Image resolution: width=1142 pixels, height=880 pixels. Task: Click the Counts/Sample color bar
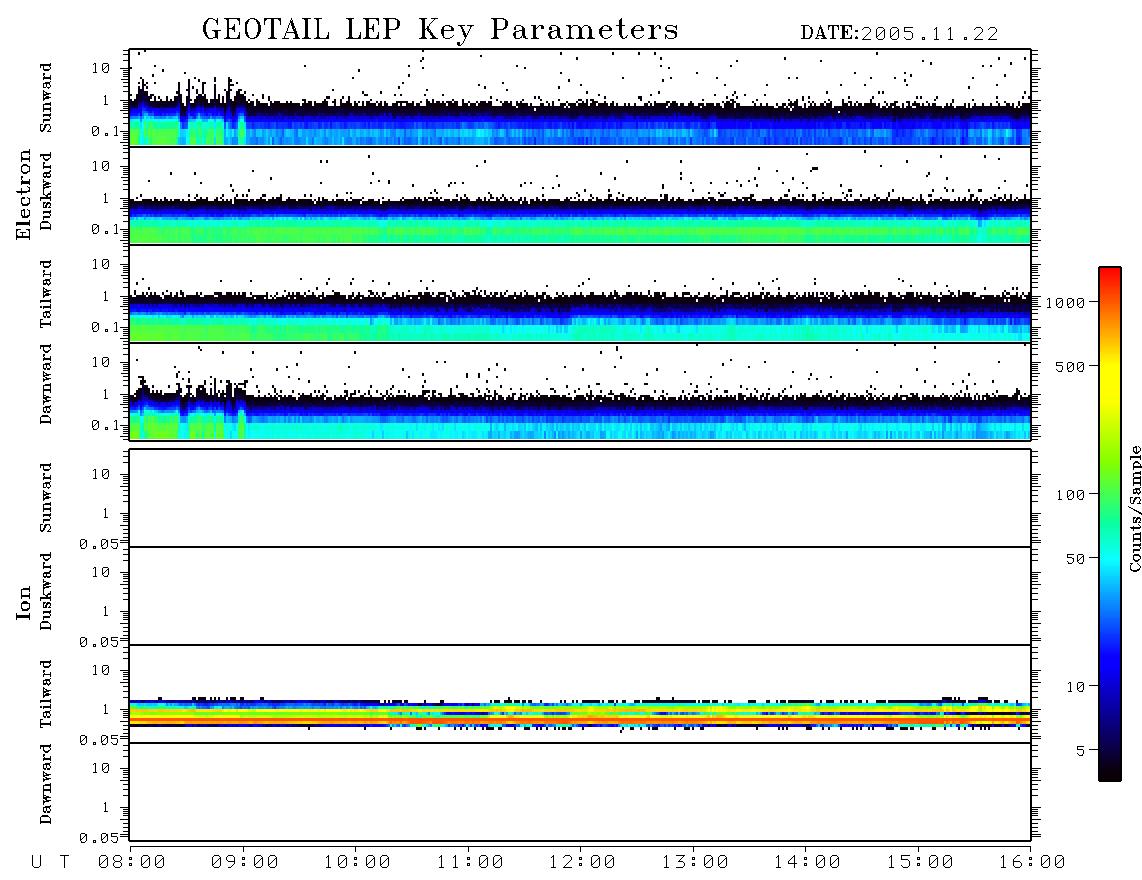point(1110,524)
